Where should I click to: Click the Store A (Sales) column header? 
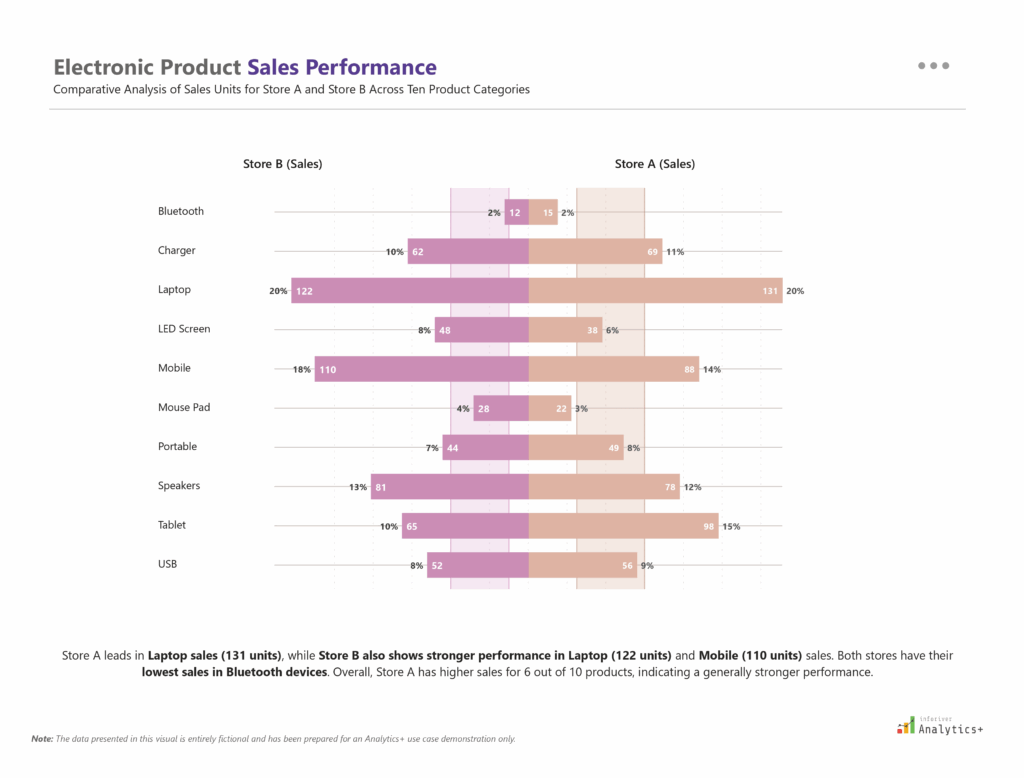tap(655, 164)
